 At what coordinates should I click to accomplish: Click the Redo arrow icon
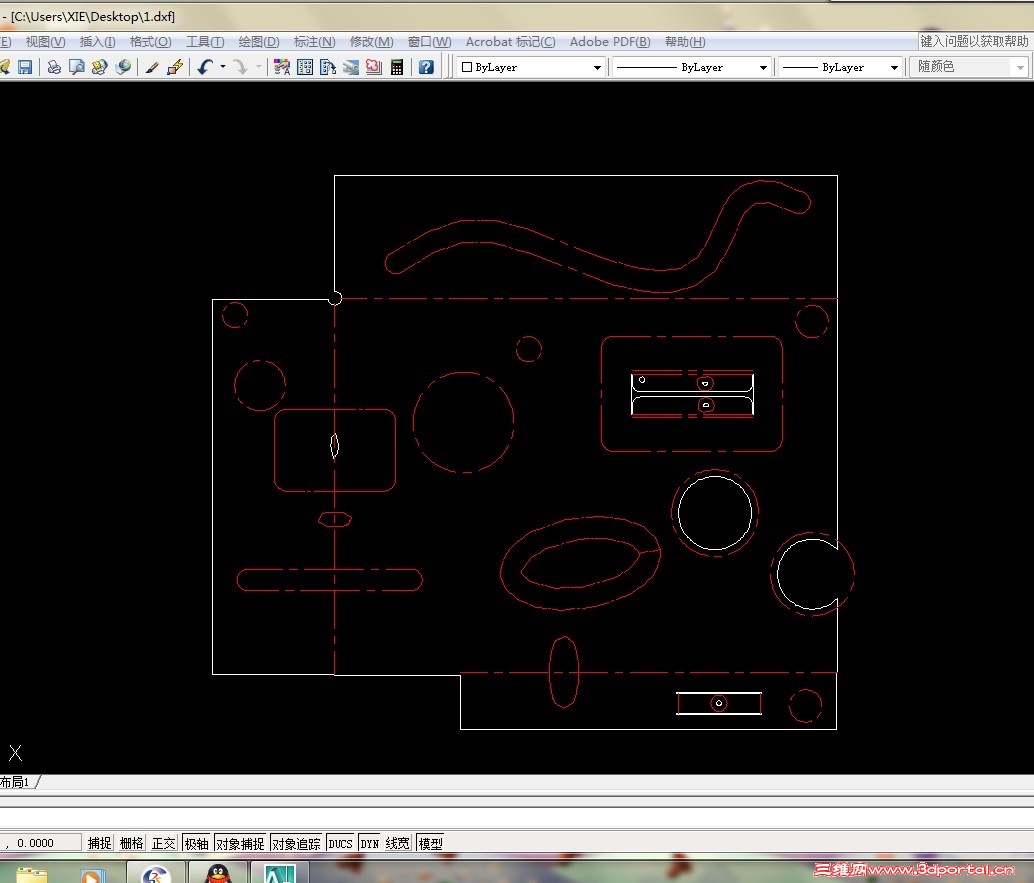pos(241,67)
